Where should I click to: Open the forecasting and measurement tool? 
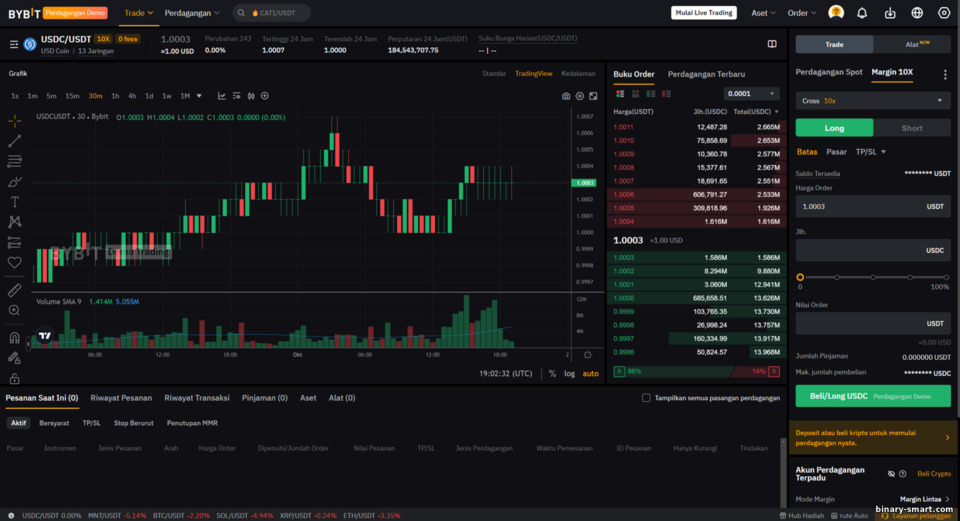pyautogui.click(x=15, y=242)
